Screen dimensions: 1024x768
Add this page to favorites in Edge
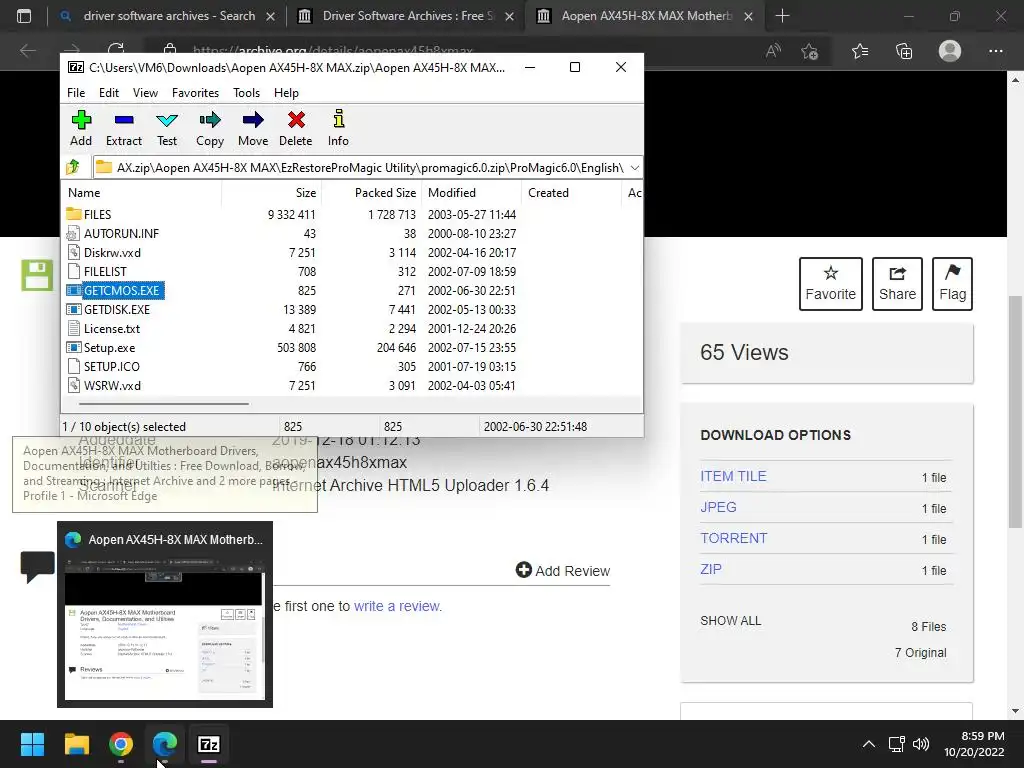[810, 51]
